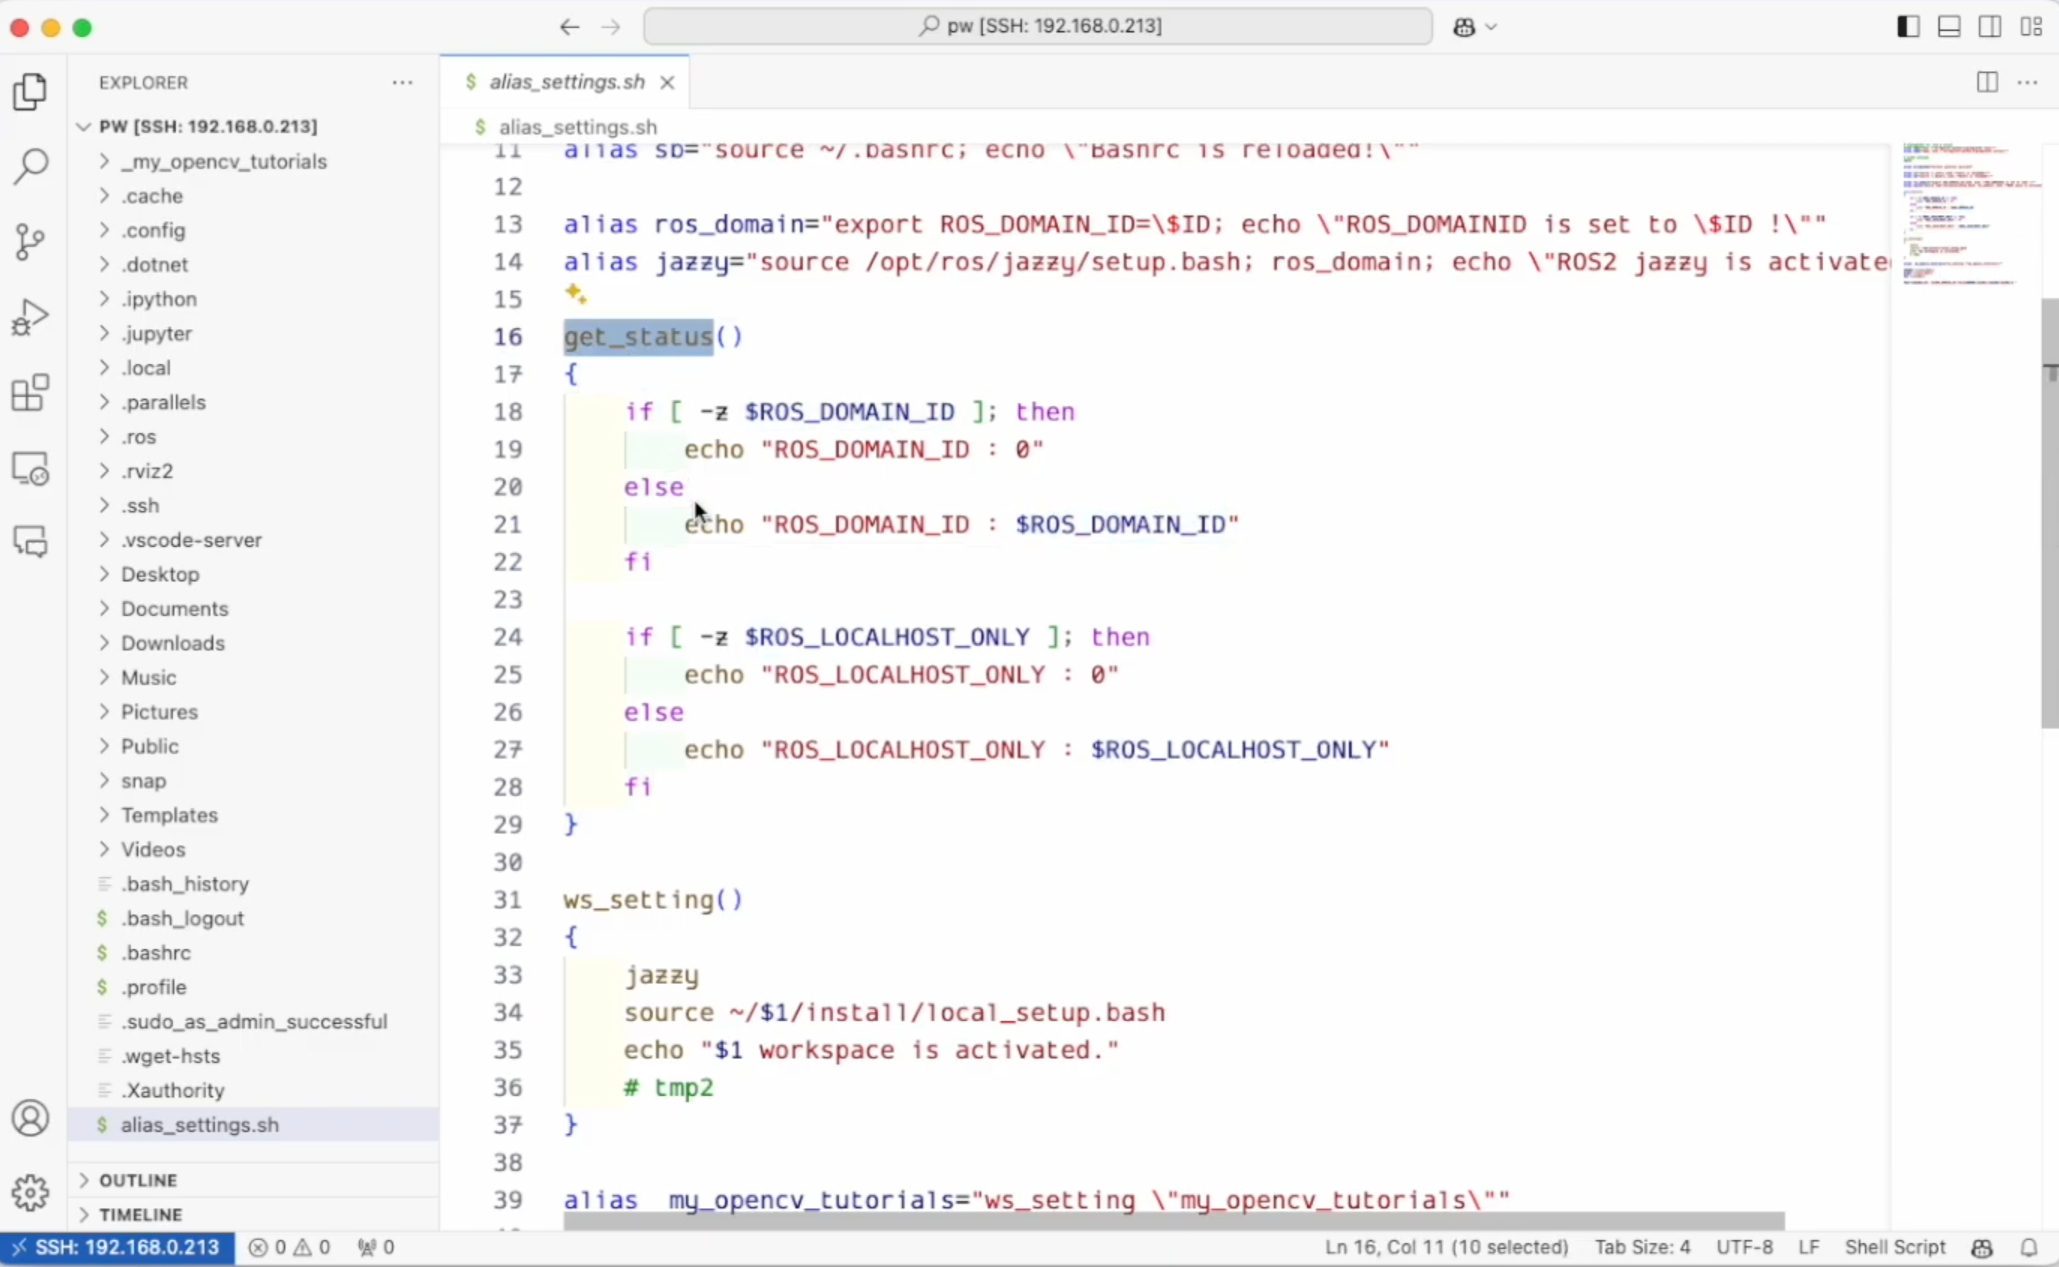Open the Manage gear menu
The image size is (2059, 1267).
(30, 1192)
